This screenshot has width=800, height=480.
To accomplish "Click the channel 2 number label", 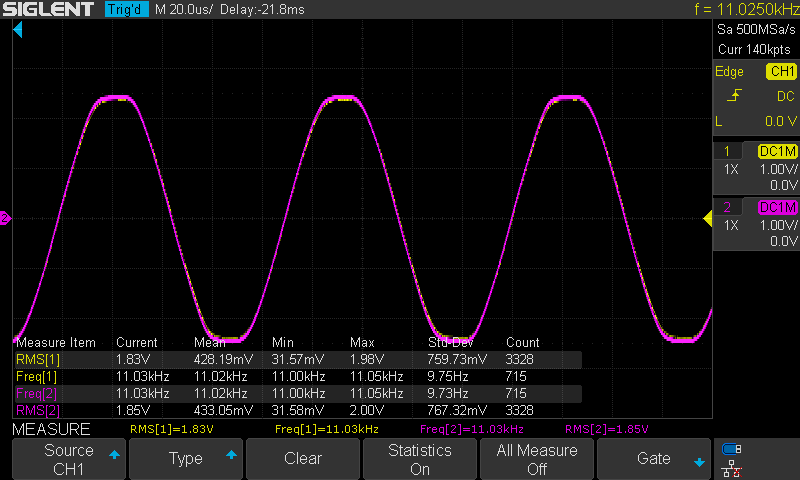I will point(727,207).
